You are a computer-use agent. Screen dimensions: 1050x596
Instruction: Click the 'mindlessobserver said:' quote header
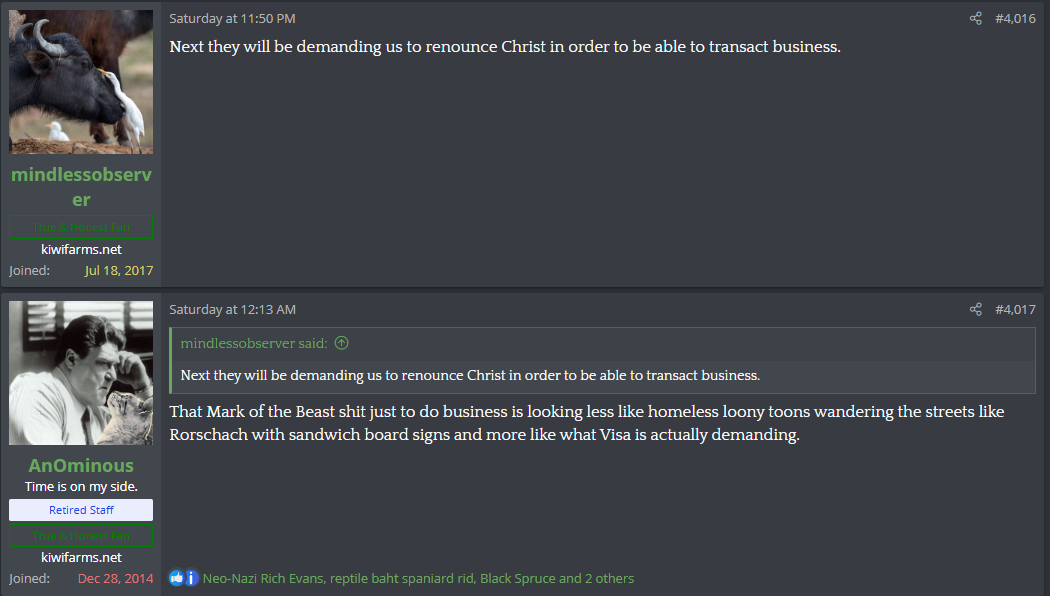254,343
